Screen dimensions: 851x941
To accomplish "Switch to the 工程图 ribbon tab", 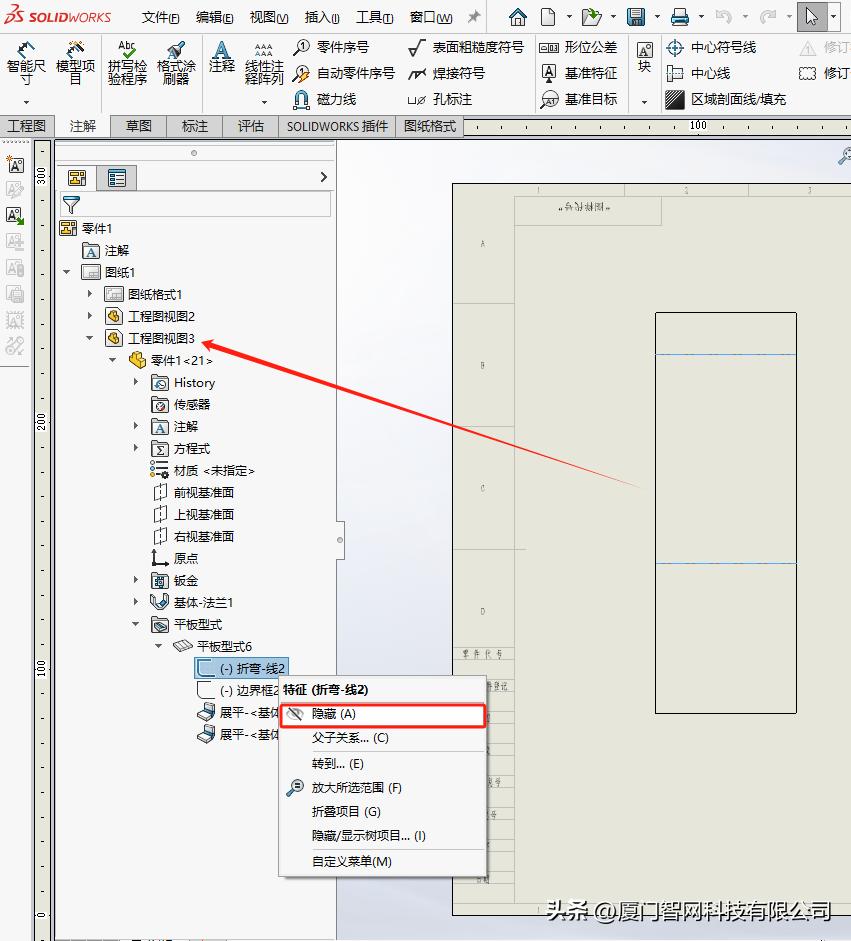I will pos(26,126).
